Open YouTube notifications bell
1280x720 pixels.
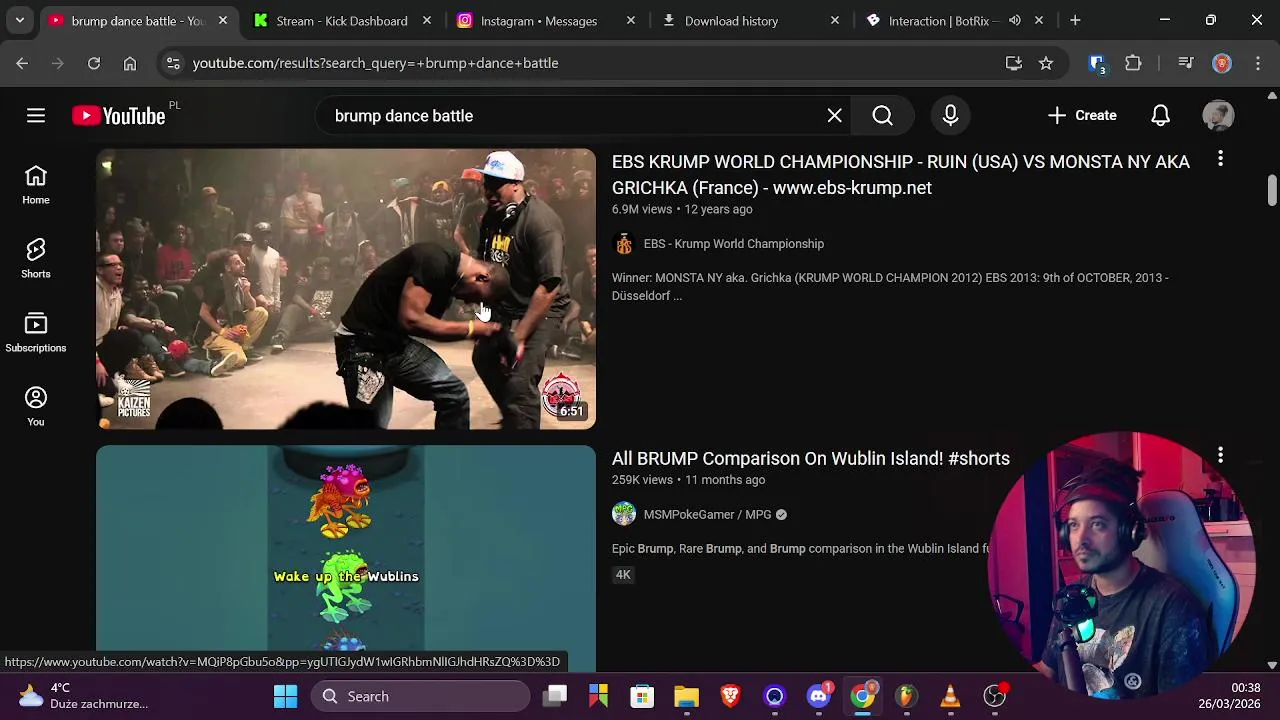pyautogui.click(x=1160, y=116)
